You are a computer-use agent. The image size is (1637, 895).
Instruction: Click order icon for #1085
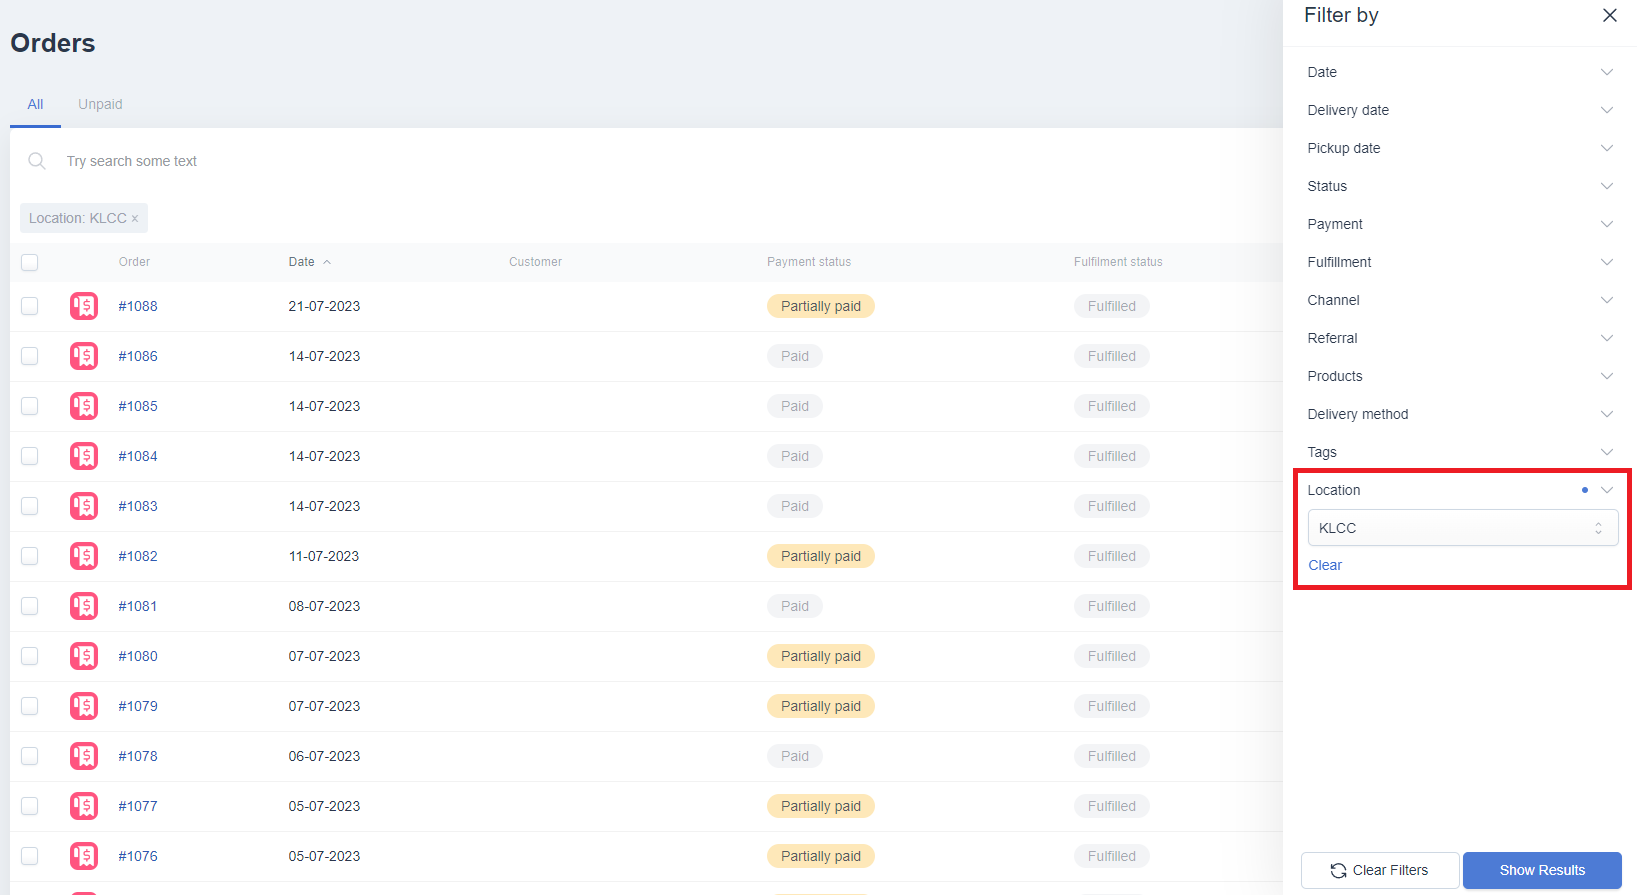tap(84, 406)
